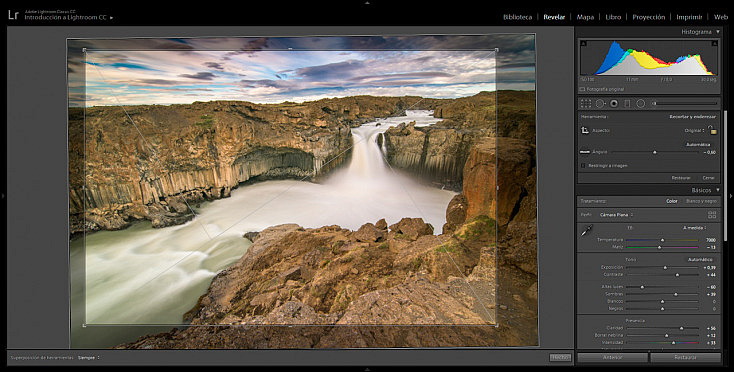Collapse the Histograma panel
This screenshot has height=372, width=734.
pos(718,32)
